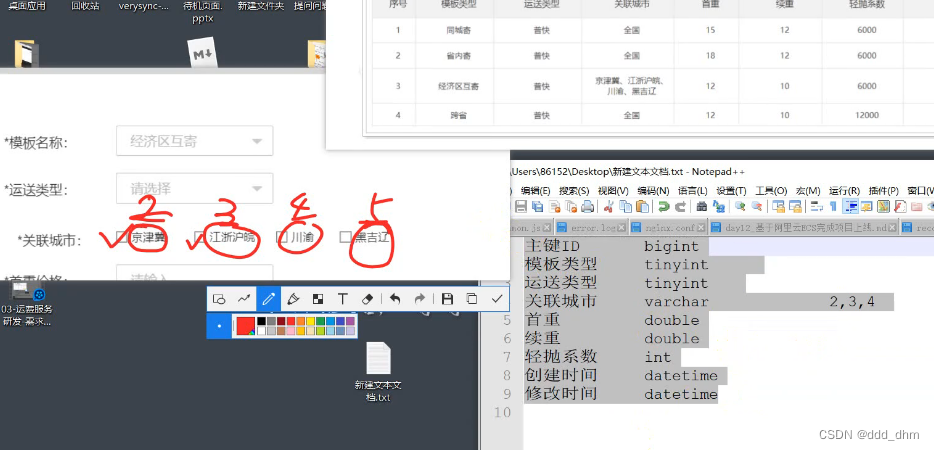
Task: Pick the purple color swatch
Action: pyautogui.click(x=350, y=321)
